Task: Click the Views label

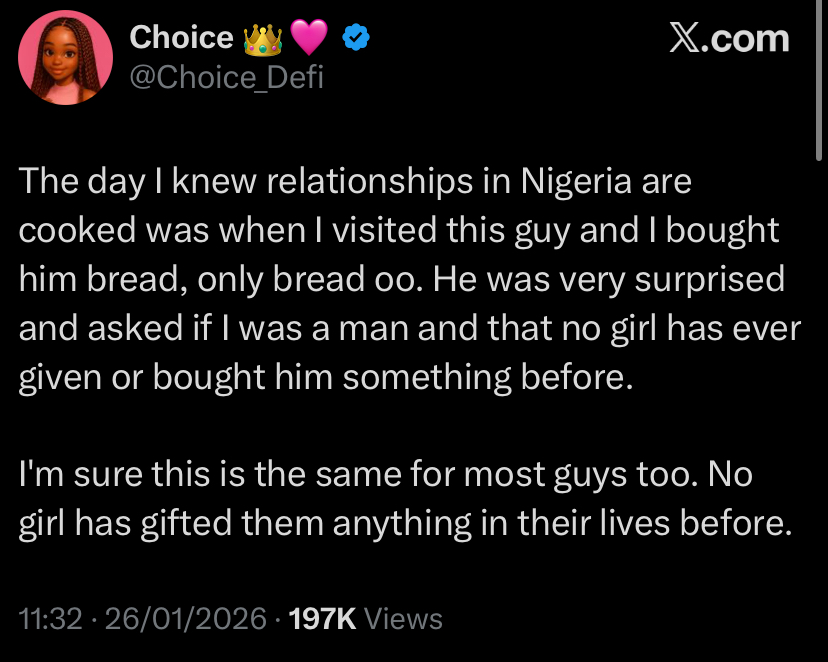Action: (403, 619)
